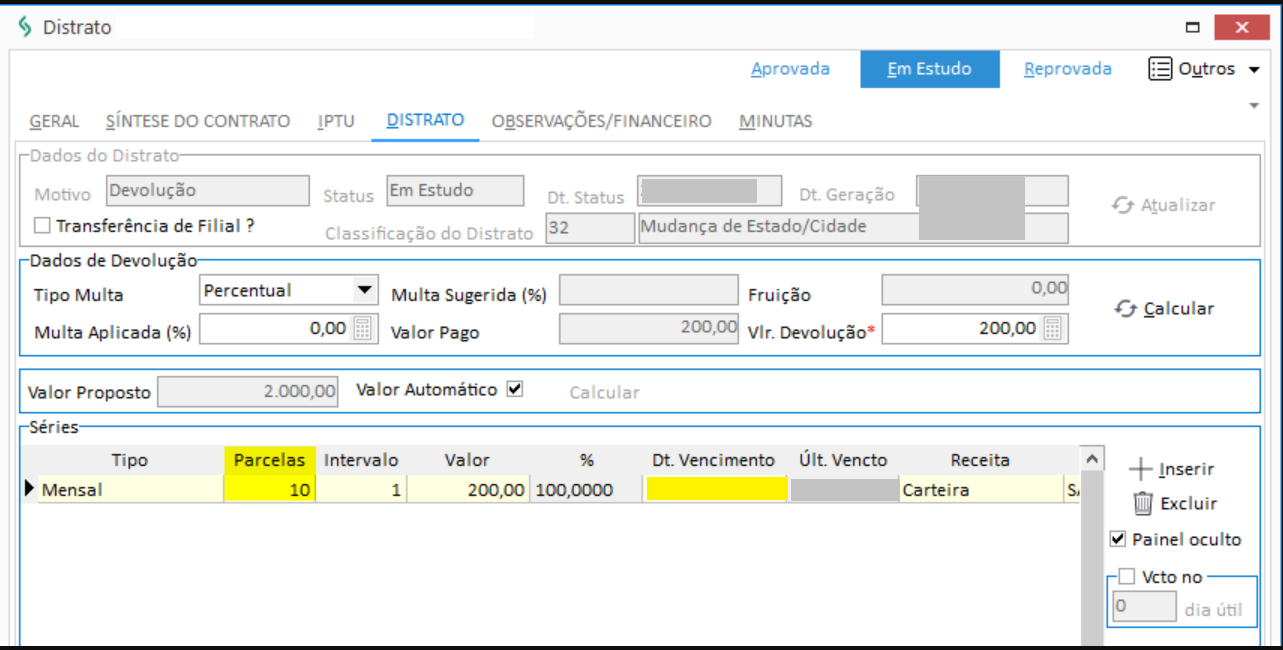Expand the Outros dropdown arrow

click(x=1254, y=70)
